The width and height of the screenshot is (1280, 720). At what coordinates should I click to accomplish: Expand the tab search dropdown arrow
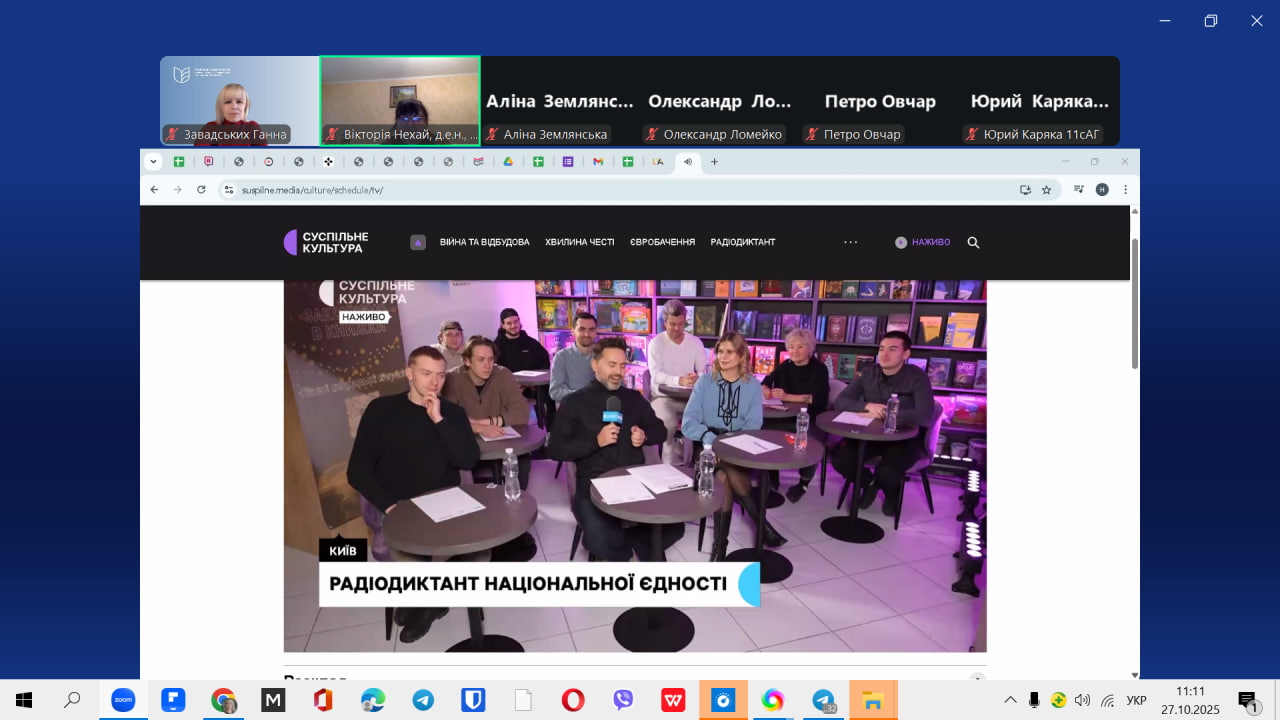[153, 162]
